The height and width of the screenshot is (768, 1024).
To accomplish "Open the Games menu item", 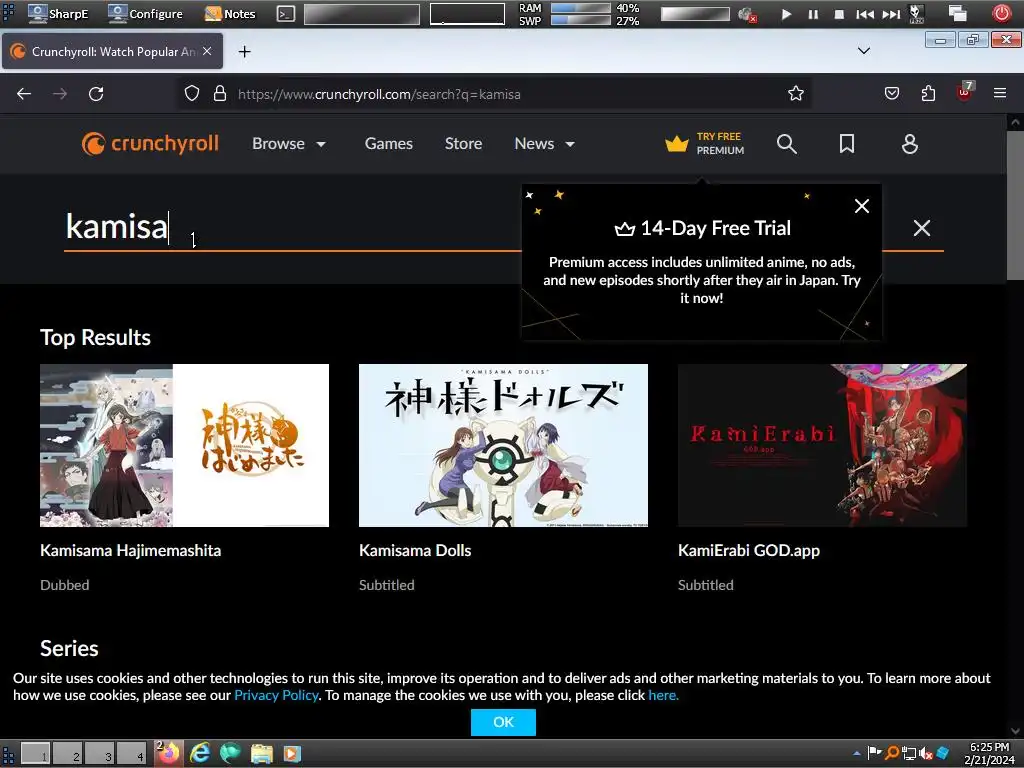I will point(389,144).
